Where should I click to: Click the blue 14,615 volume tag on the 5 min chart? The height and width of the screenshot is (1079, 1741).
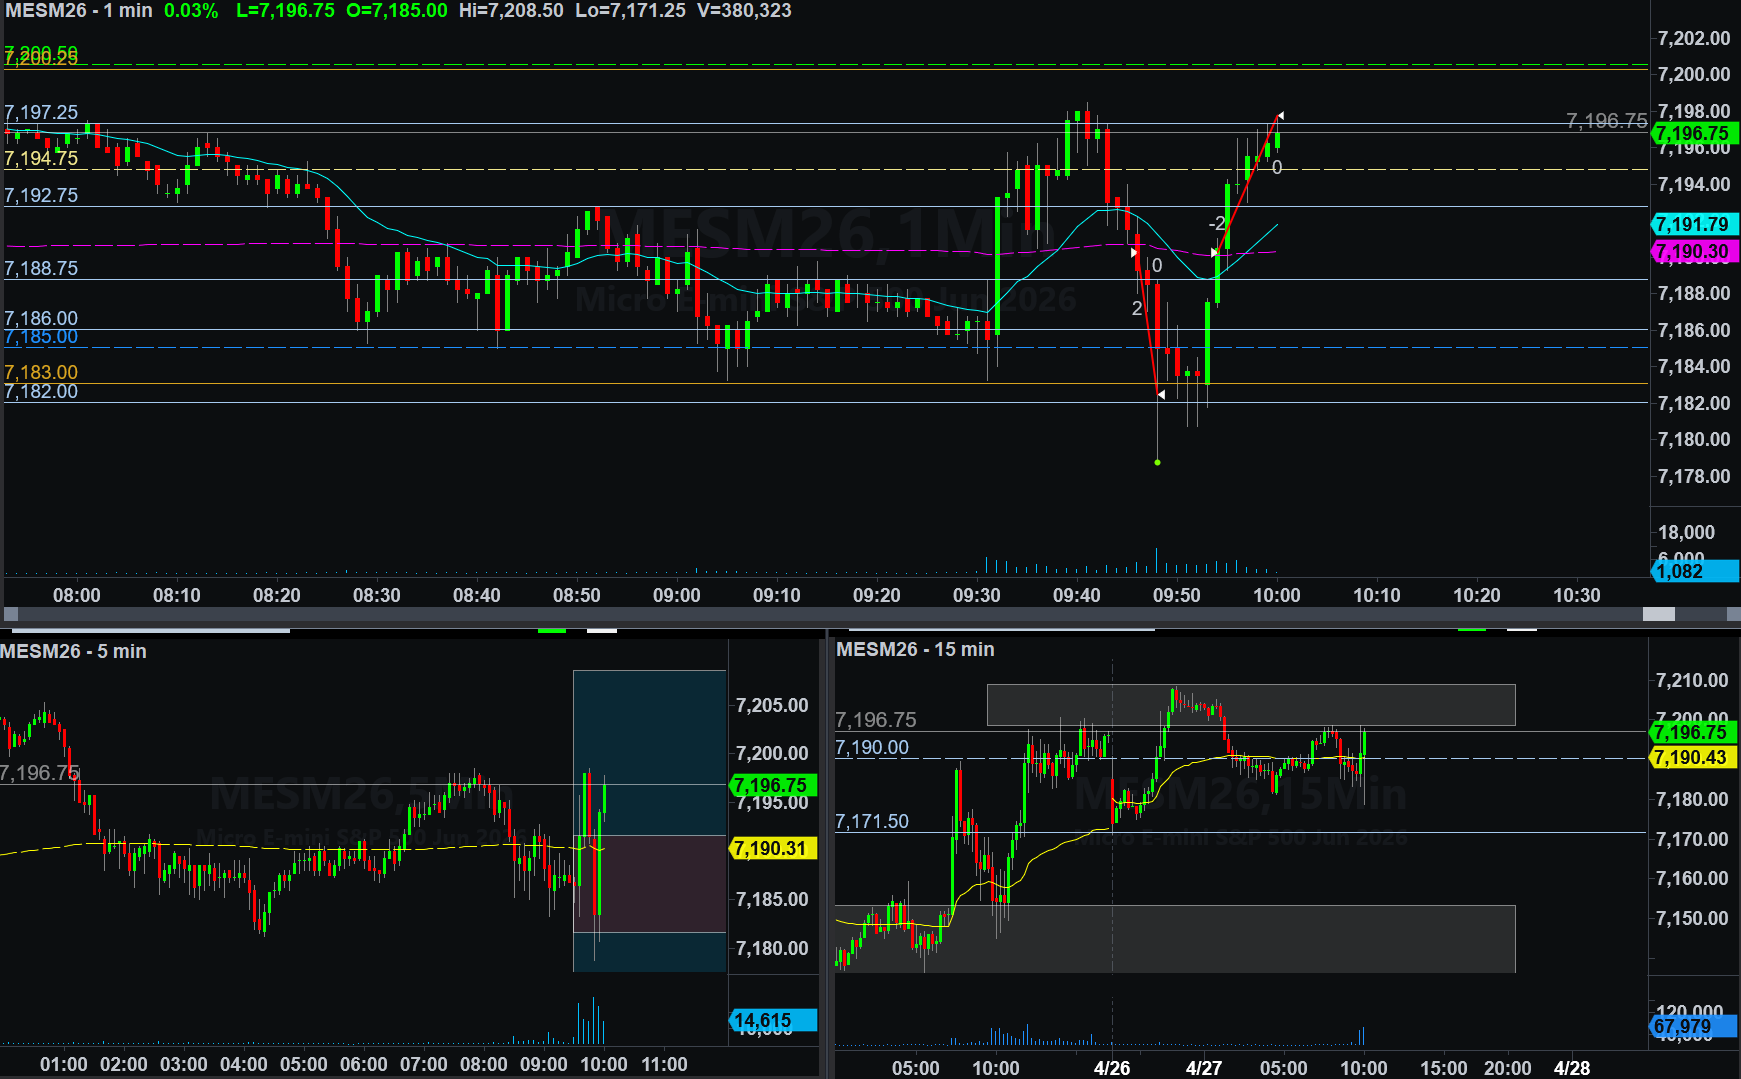coord(773,1021)
